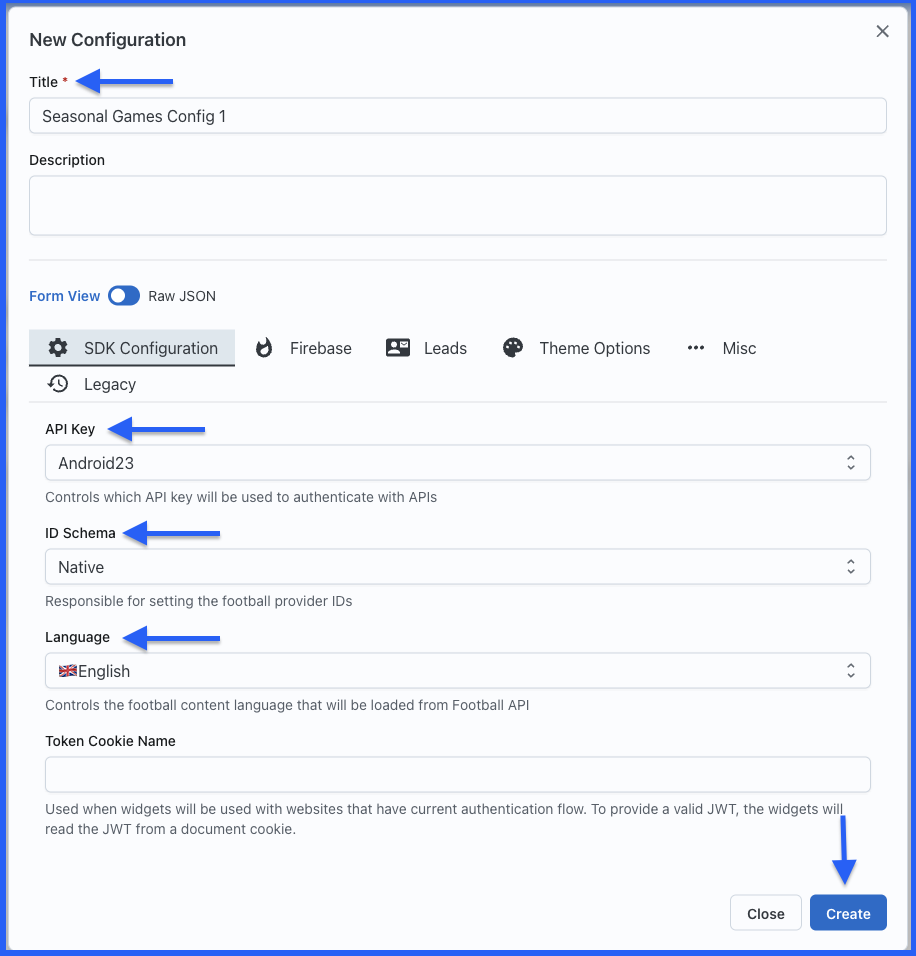Click the Firebase flame icon
This screenshot has width=916, height=956.
[x=264, y=348]
